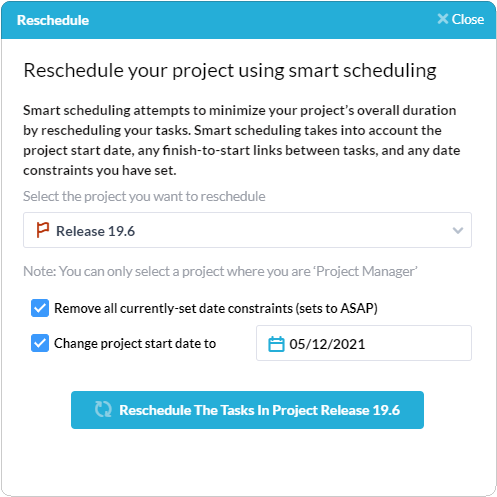Click the calendar icon in date field
This screenshot has width=497, height=497.
[276, 344]
